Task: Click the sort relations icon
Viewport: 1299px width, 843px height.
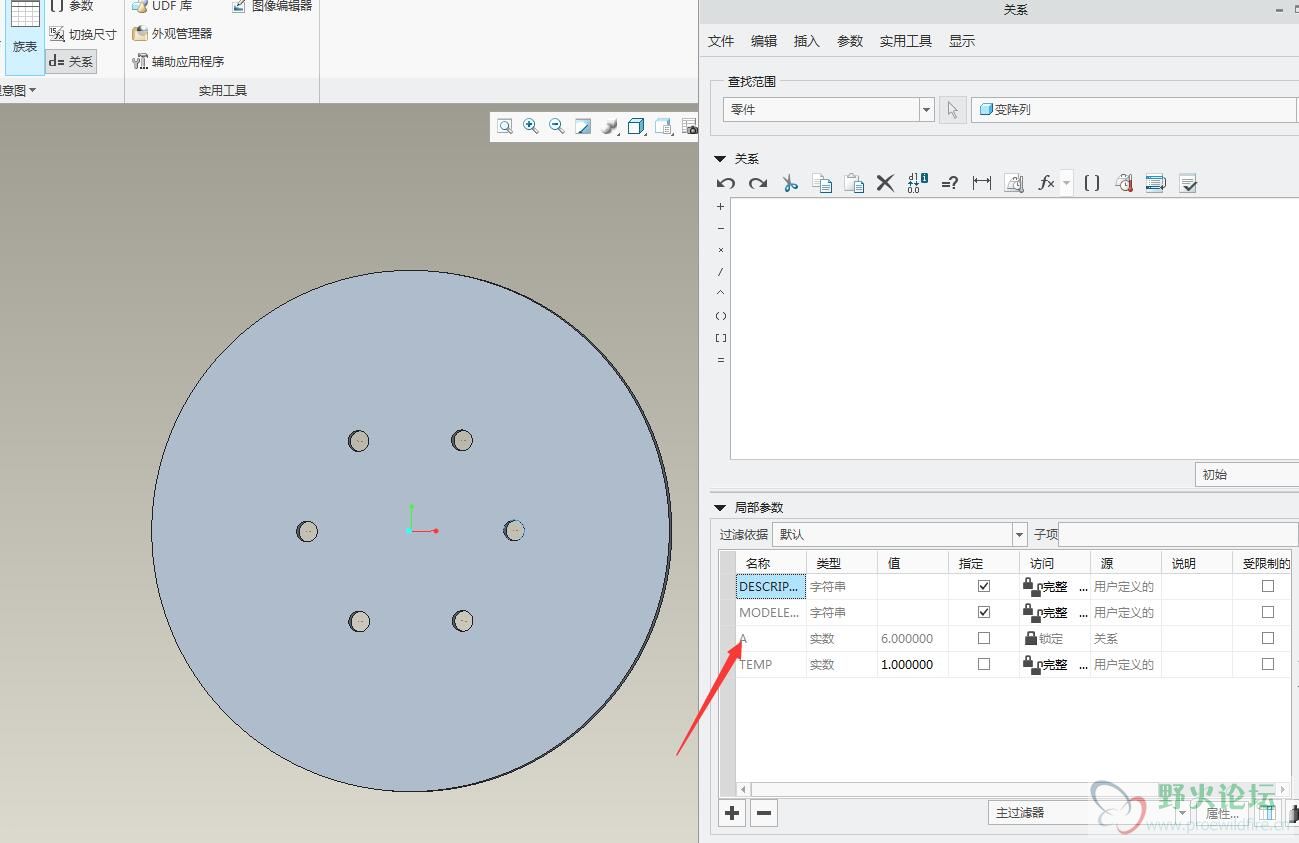Action: point(1156,183)
